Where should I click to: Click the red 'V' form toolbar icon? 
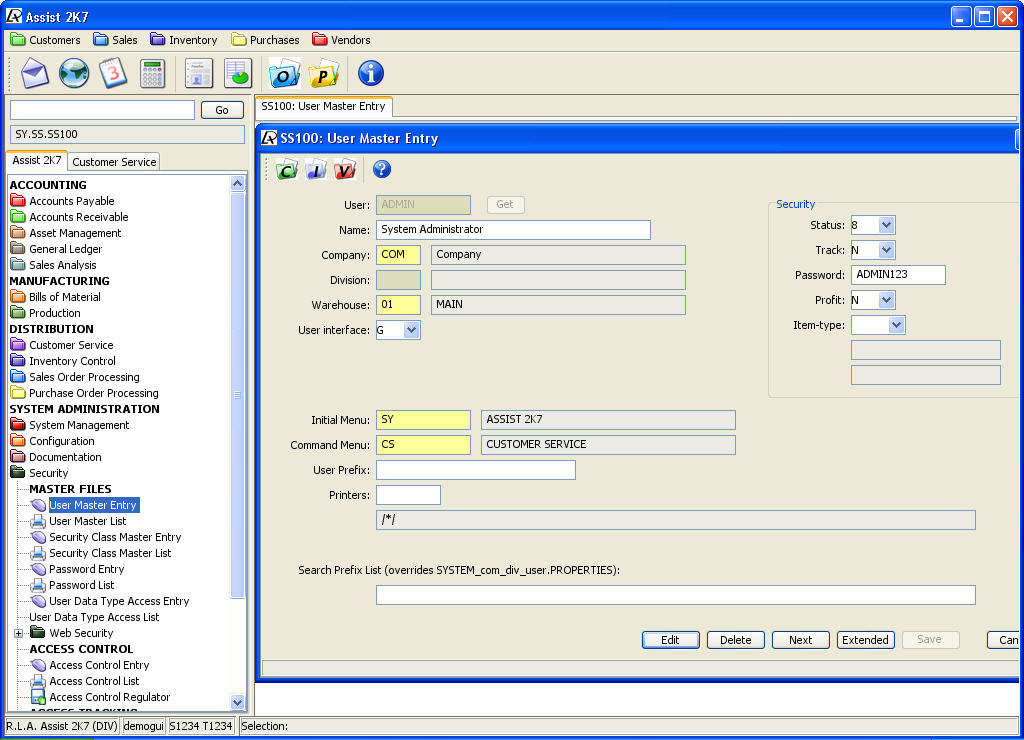pos(345,170)
